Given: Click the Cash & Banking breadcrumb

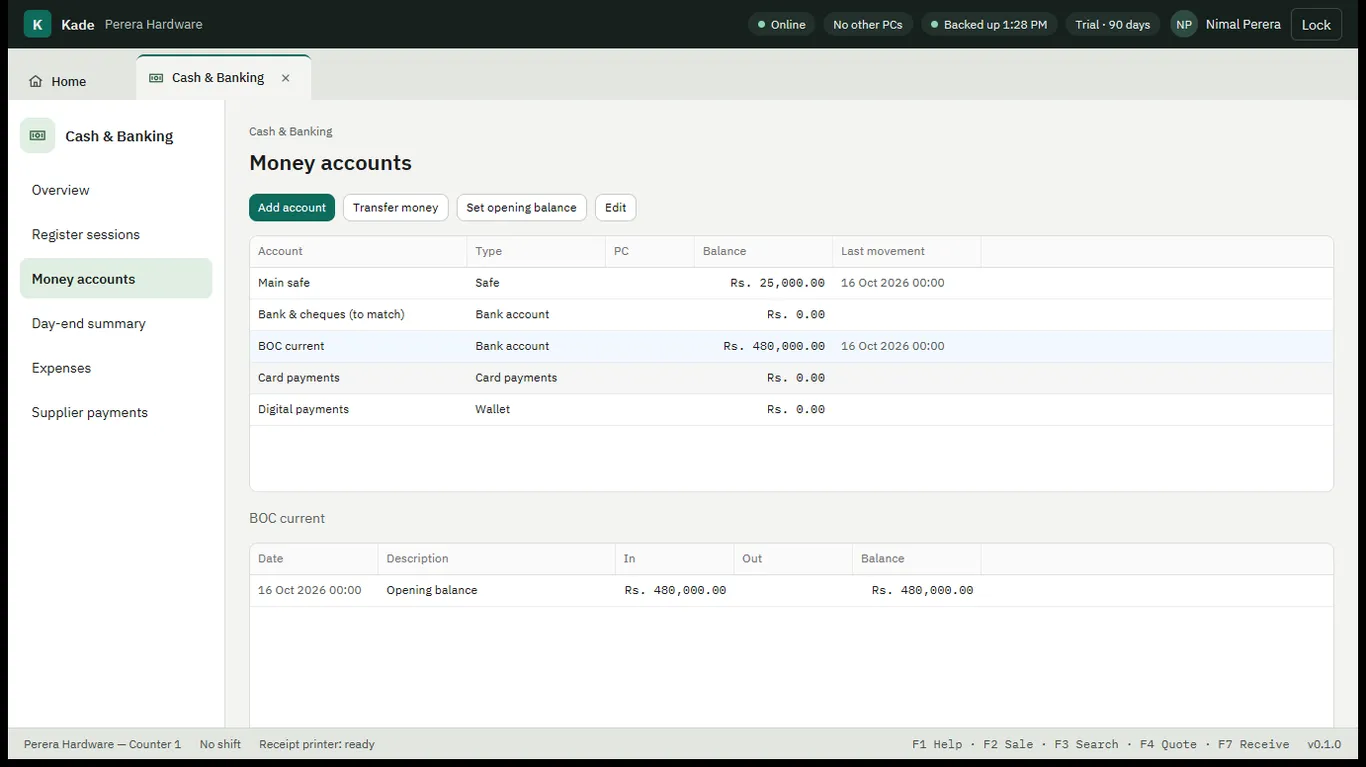Looking at the screenshot, I should [x=291, y=132].
